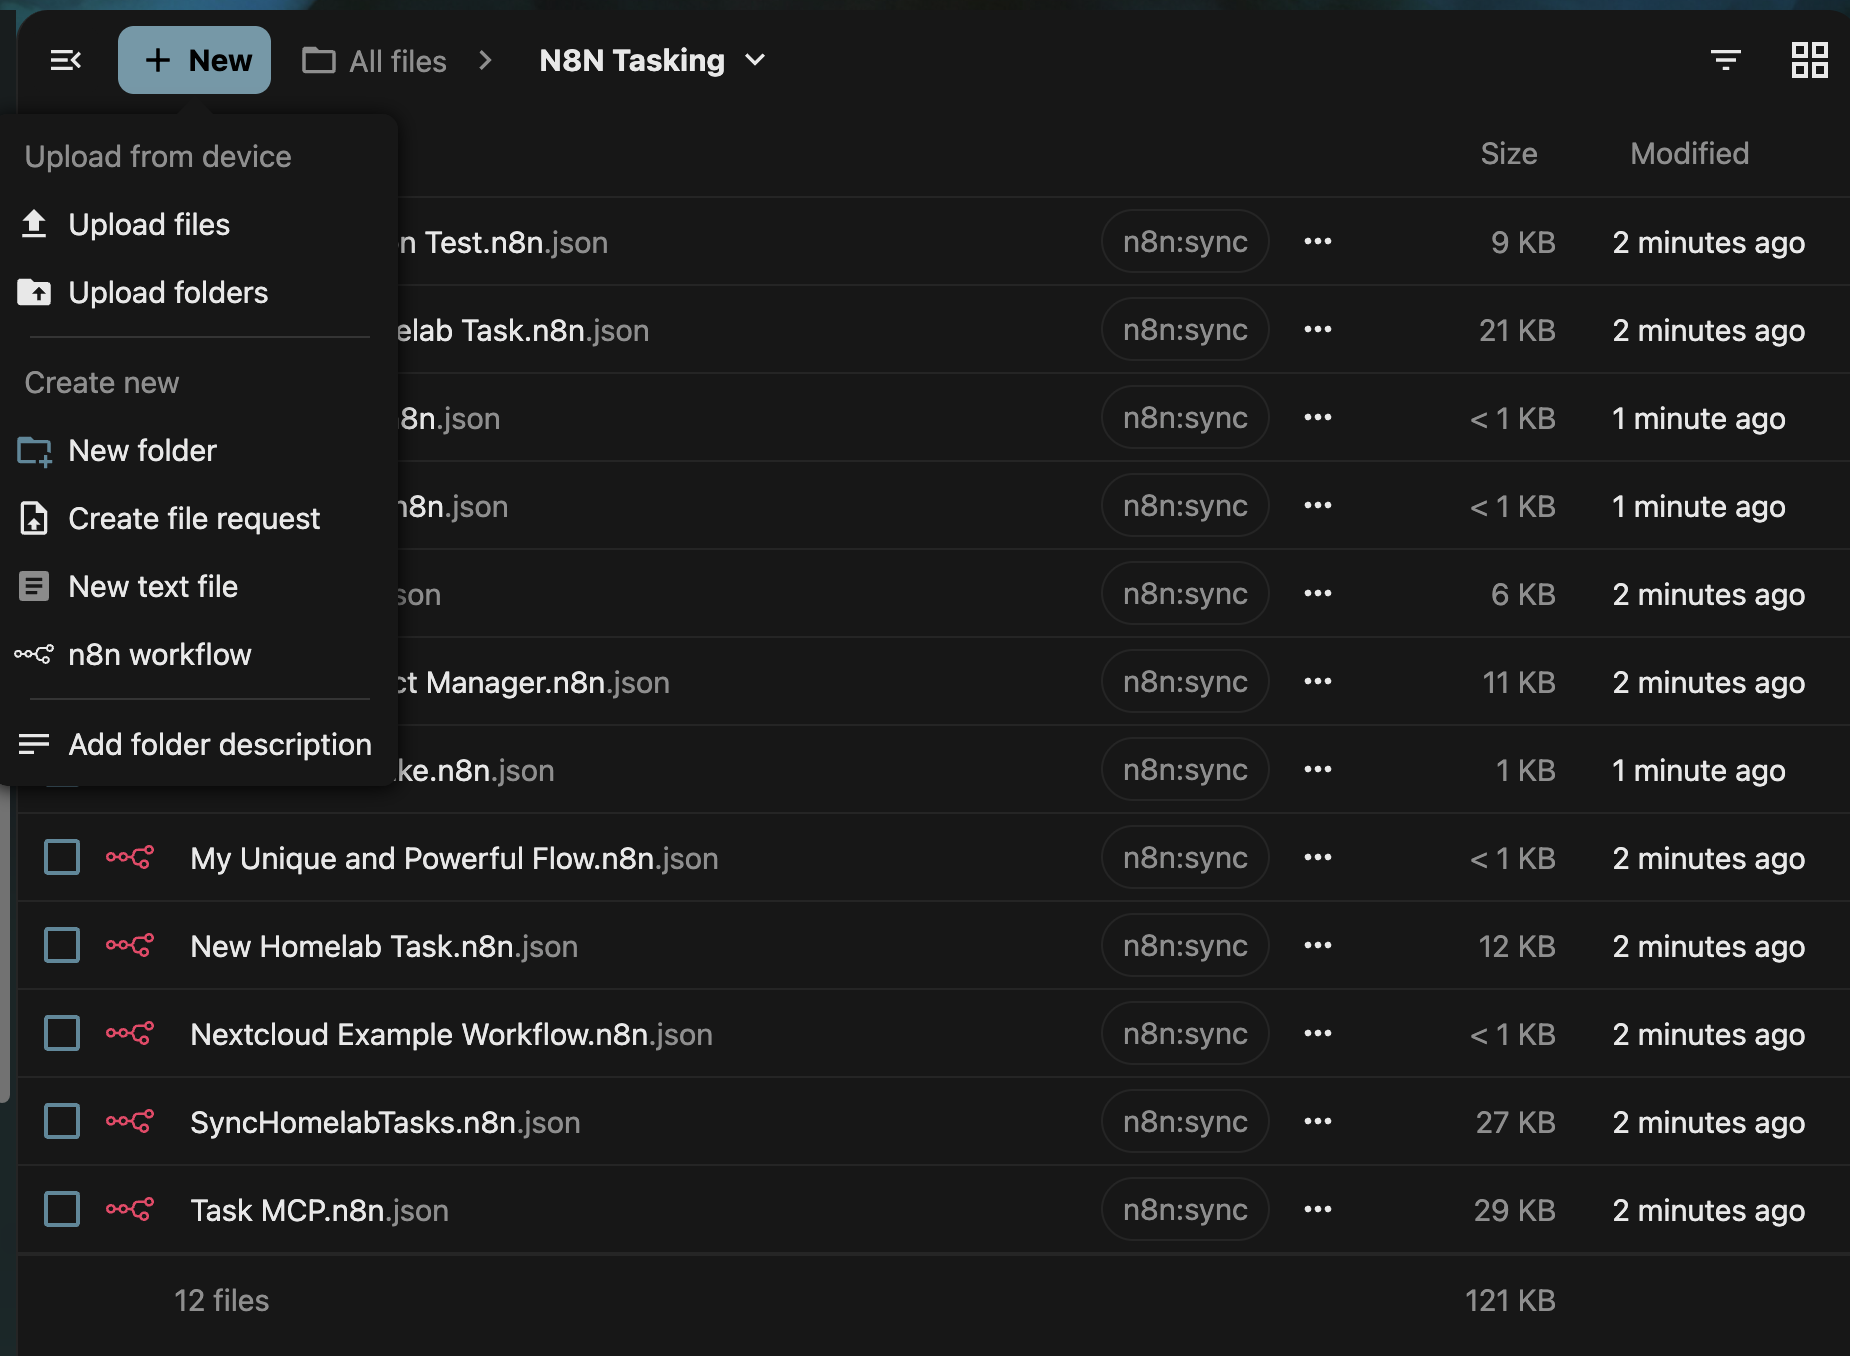Click n8n:sync tag on Task MCP row

pos(1185,1209)
